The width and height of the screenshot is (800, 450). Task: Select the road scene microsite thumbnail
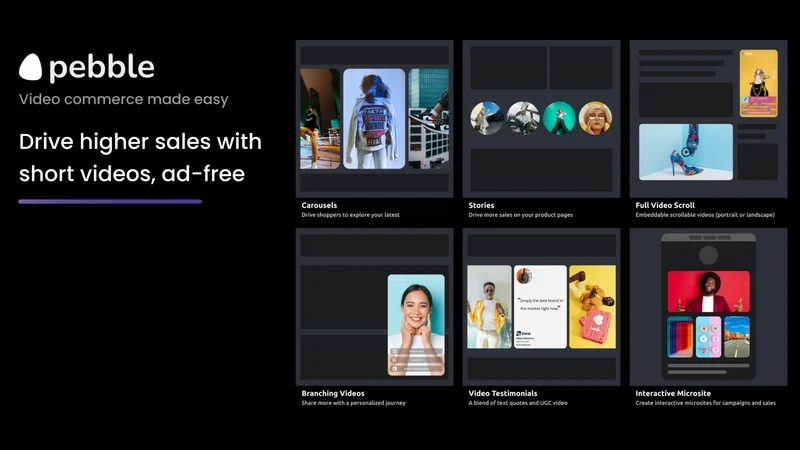[737, 337]
